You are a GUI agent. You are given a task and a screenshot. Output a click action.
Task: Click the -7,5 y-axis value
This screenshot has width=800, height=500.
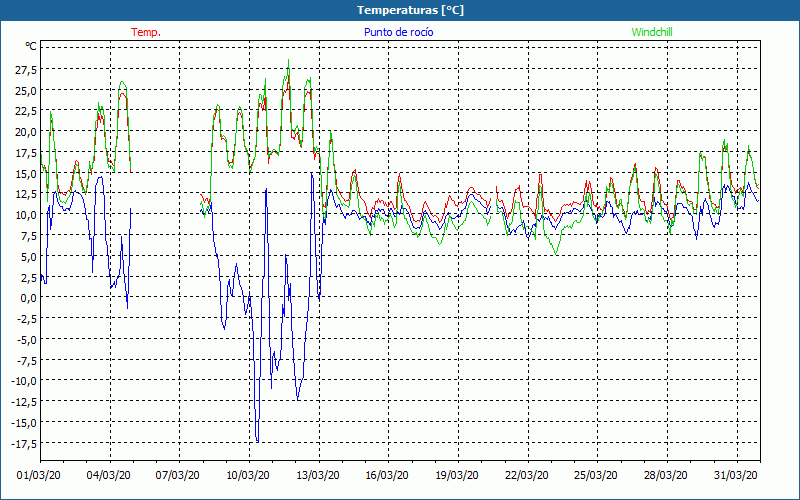26,360
